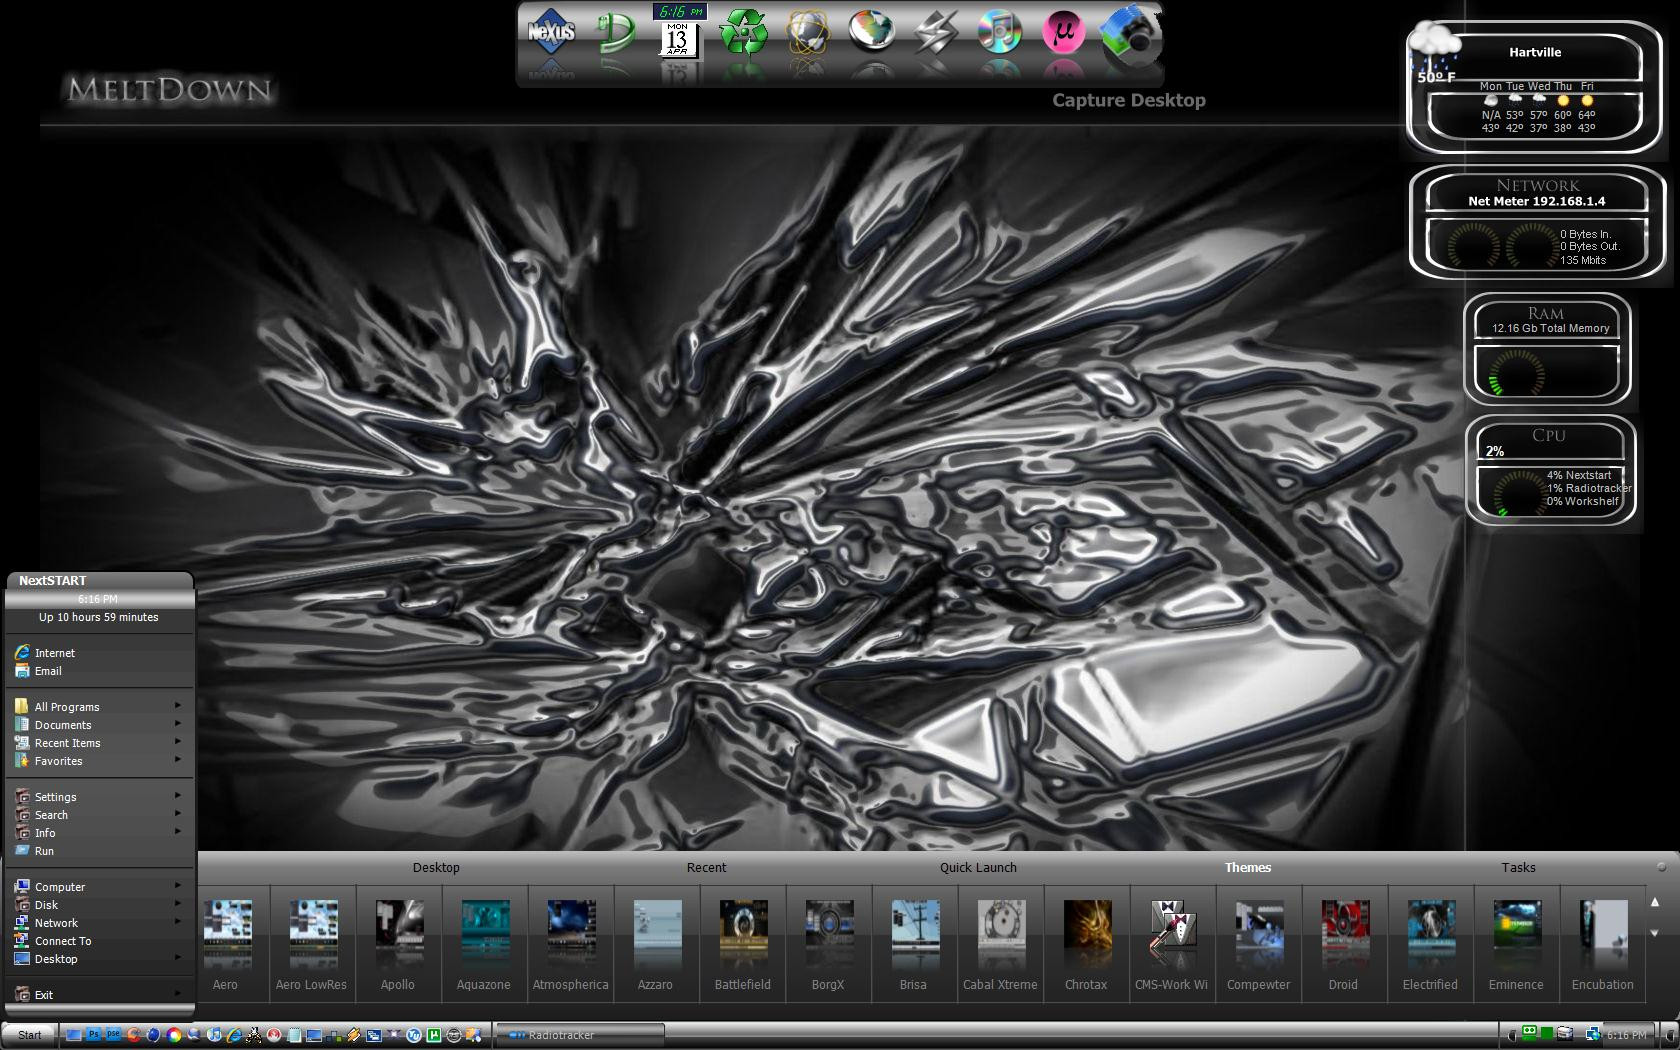Open the iTunes music disc dock icon
Image resolution: width=1680 pixels, height=1050 pixels.
(x=999, y=33)
